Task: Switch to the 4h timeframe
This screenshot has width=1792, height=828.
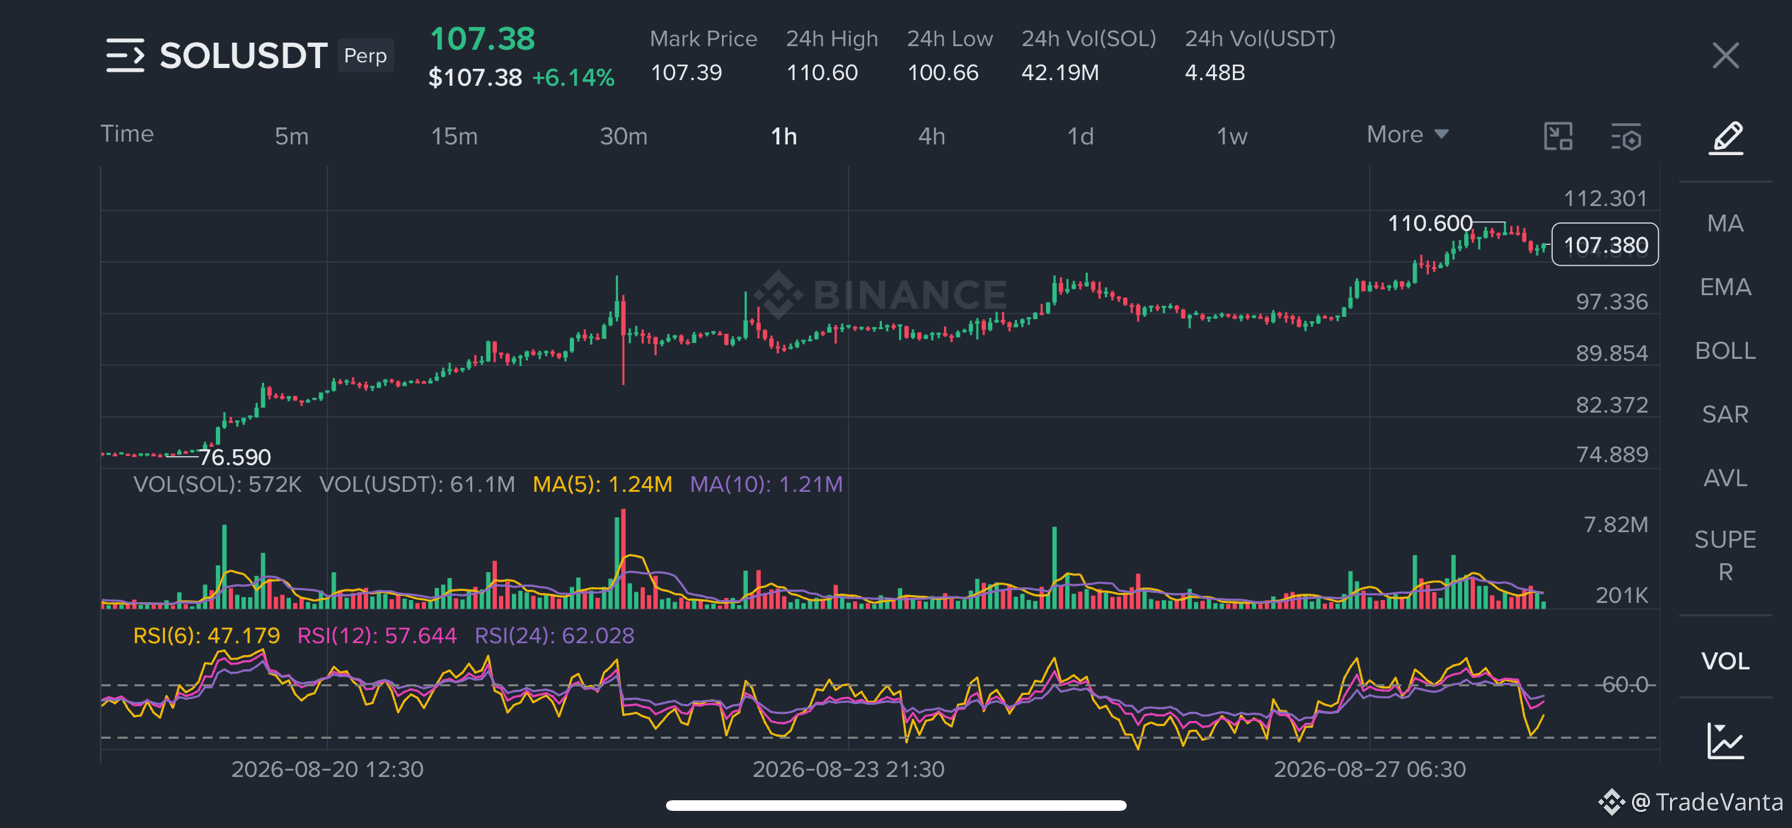Action: pos(932,136)
